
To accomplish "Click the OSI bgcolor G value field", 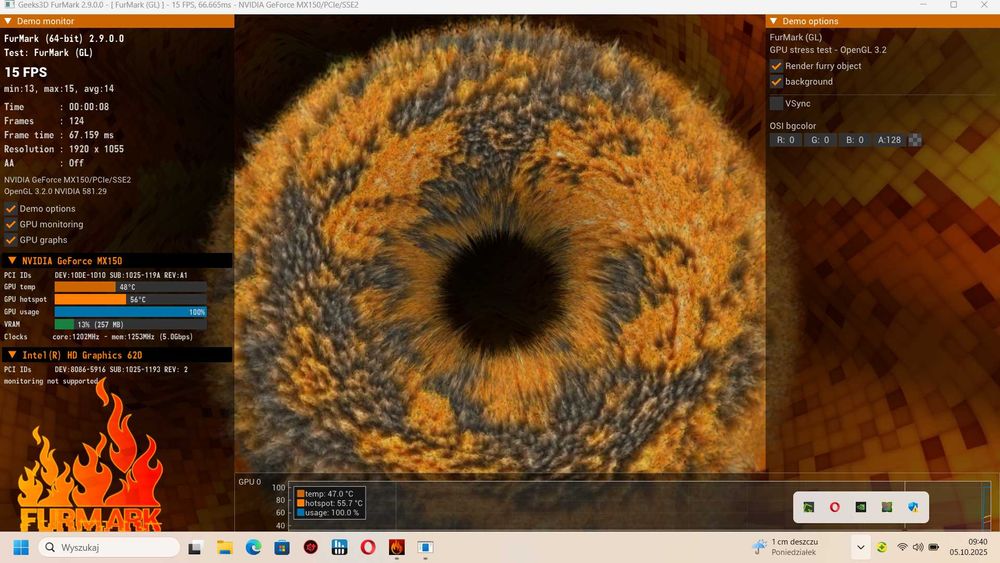I will pyautogui.click(x=820, y=140).
